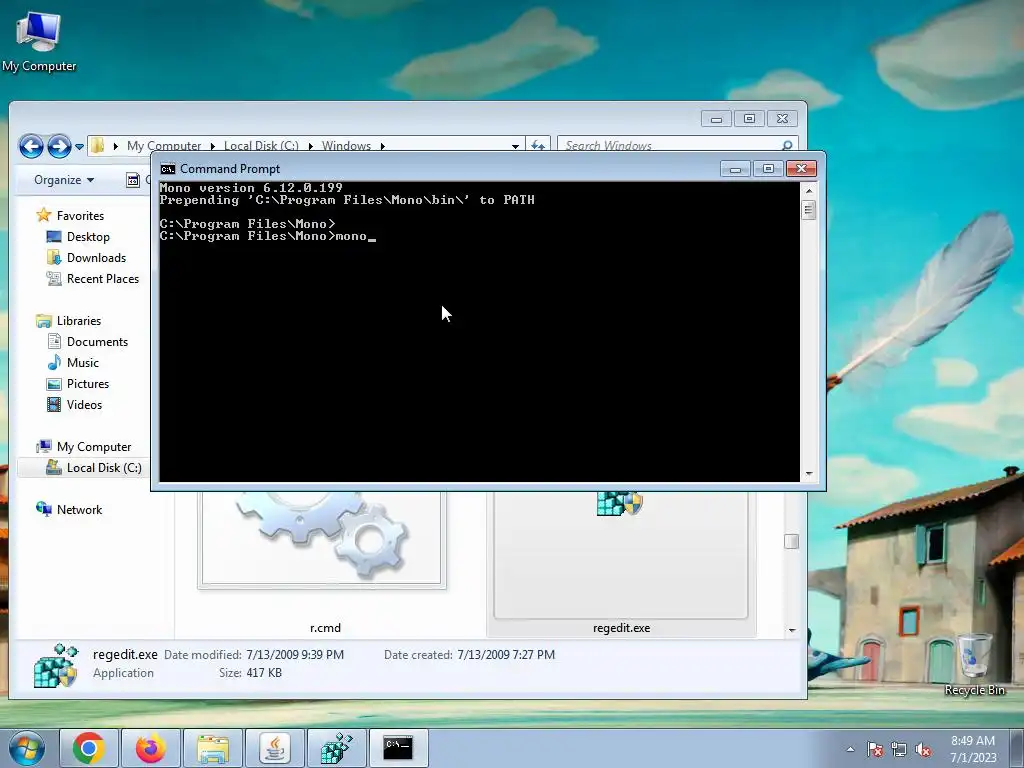The image size is (1024, 768).
Task: Minimize the Explorer window
Action: 716,118
